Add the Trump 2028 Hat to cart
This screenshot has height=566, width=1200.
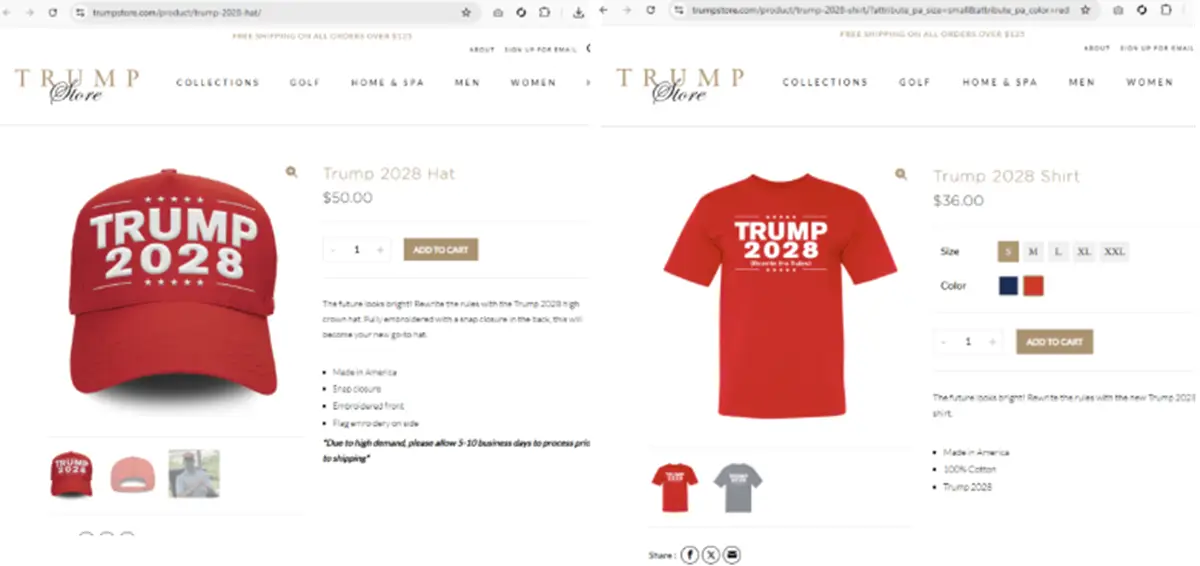point(441,249)
